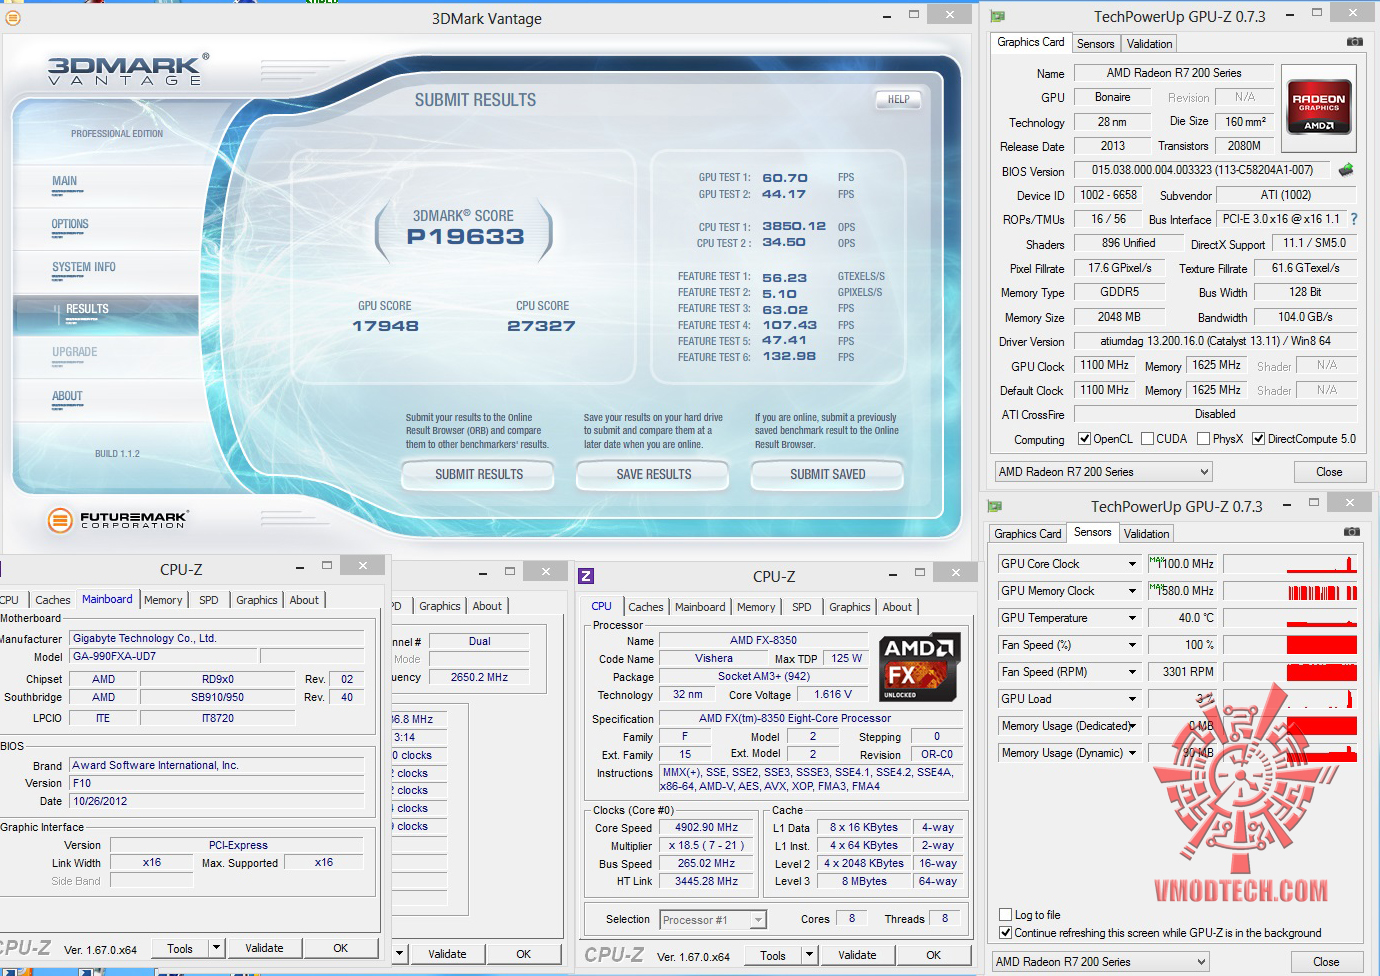Viewport: 1380px width, 976px height.
Task: Open the About tab in CPU-Z Mainboard window
Action: [304, 600]
